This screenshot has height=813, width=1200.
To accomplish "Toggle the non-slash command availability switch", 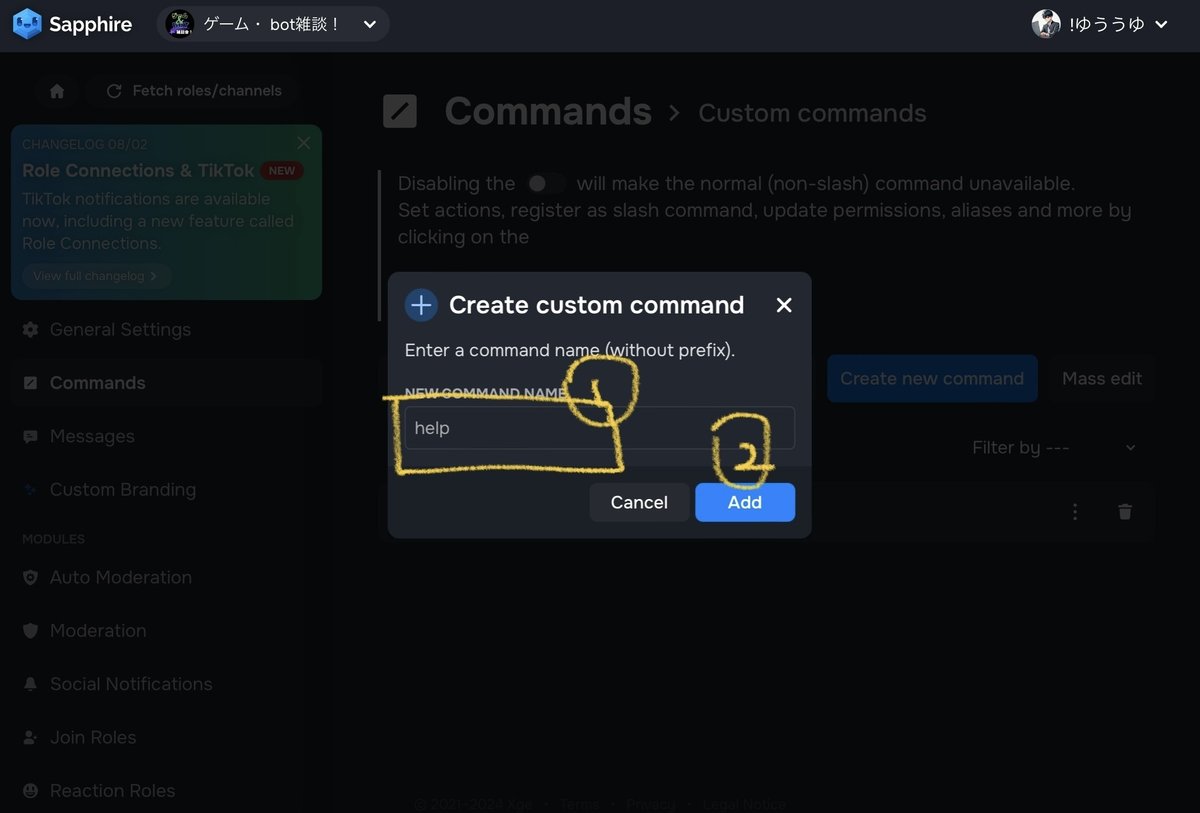I will point(546,183).
